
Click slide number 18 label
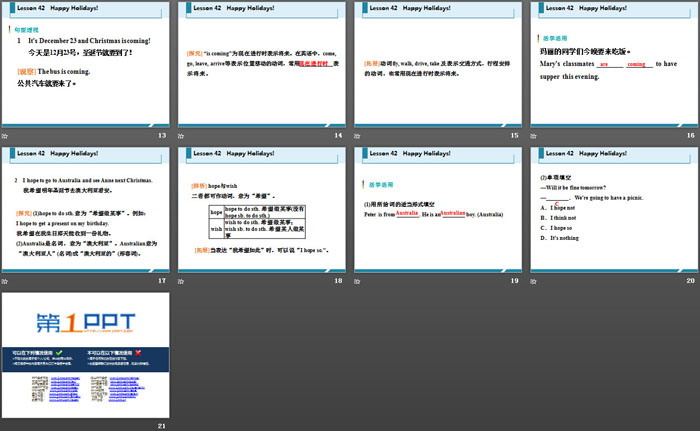click(338, 280)
